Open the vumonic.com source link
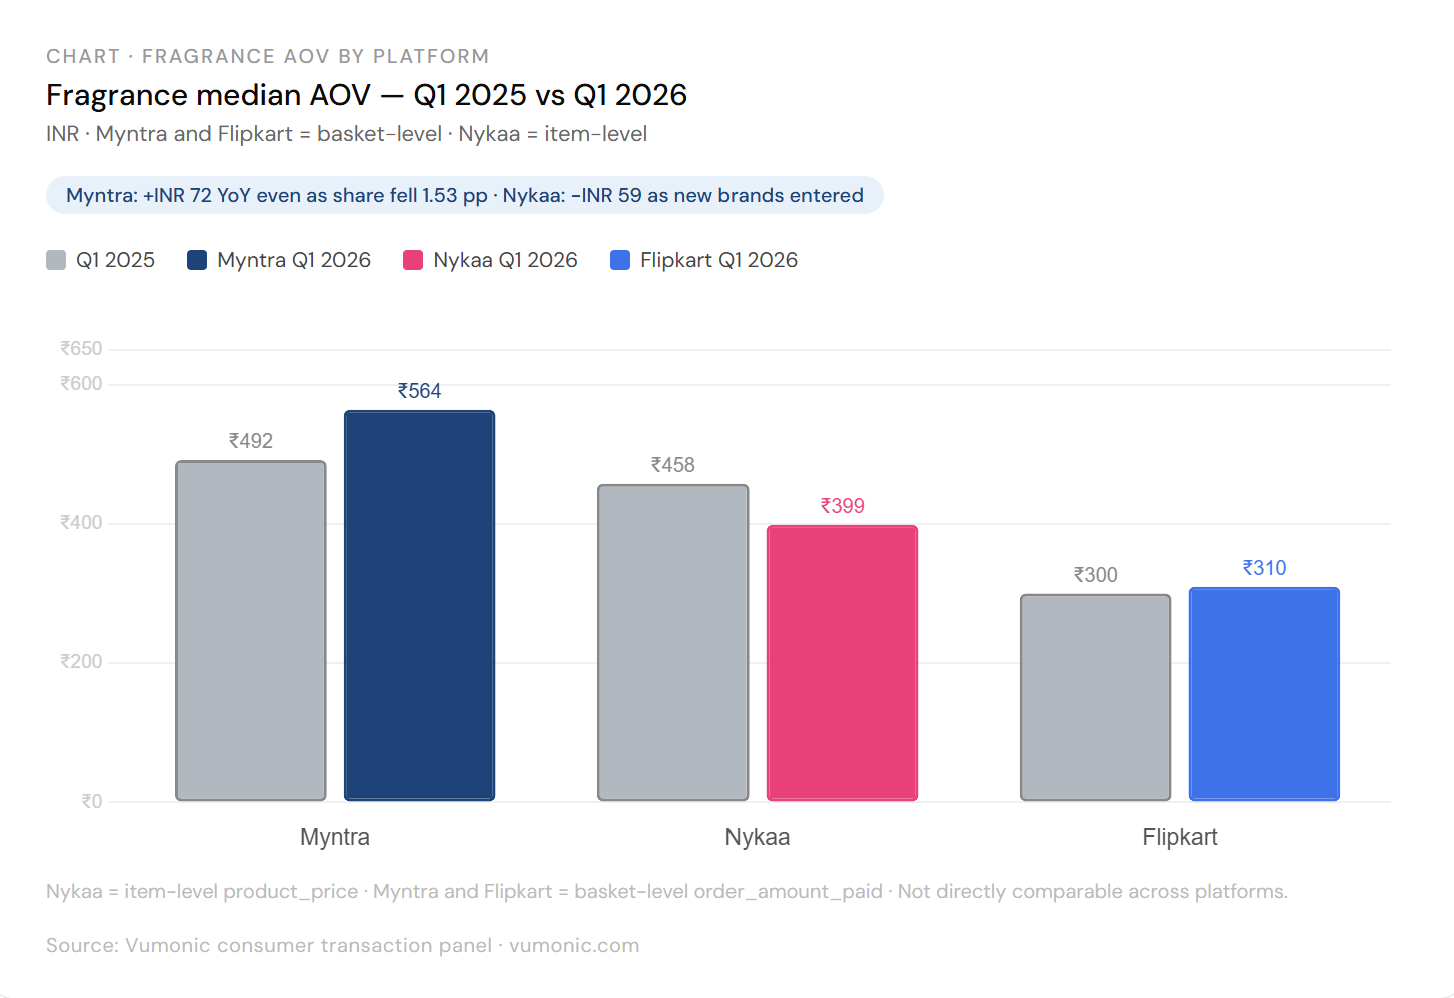1454x998 pixels. [574, 945]
